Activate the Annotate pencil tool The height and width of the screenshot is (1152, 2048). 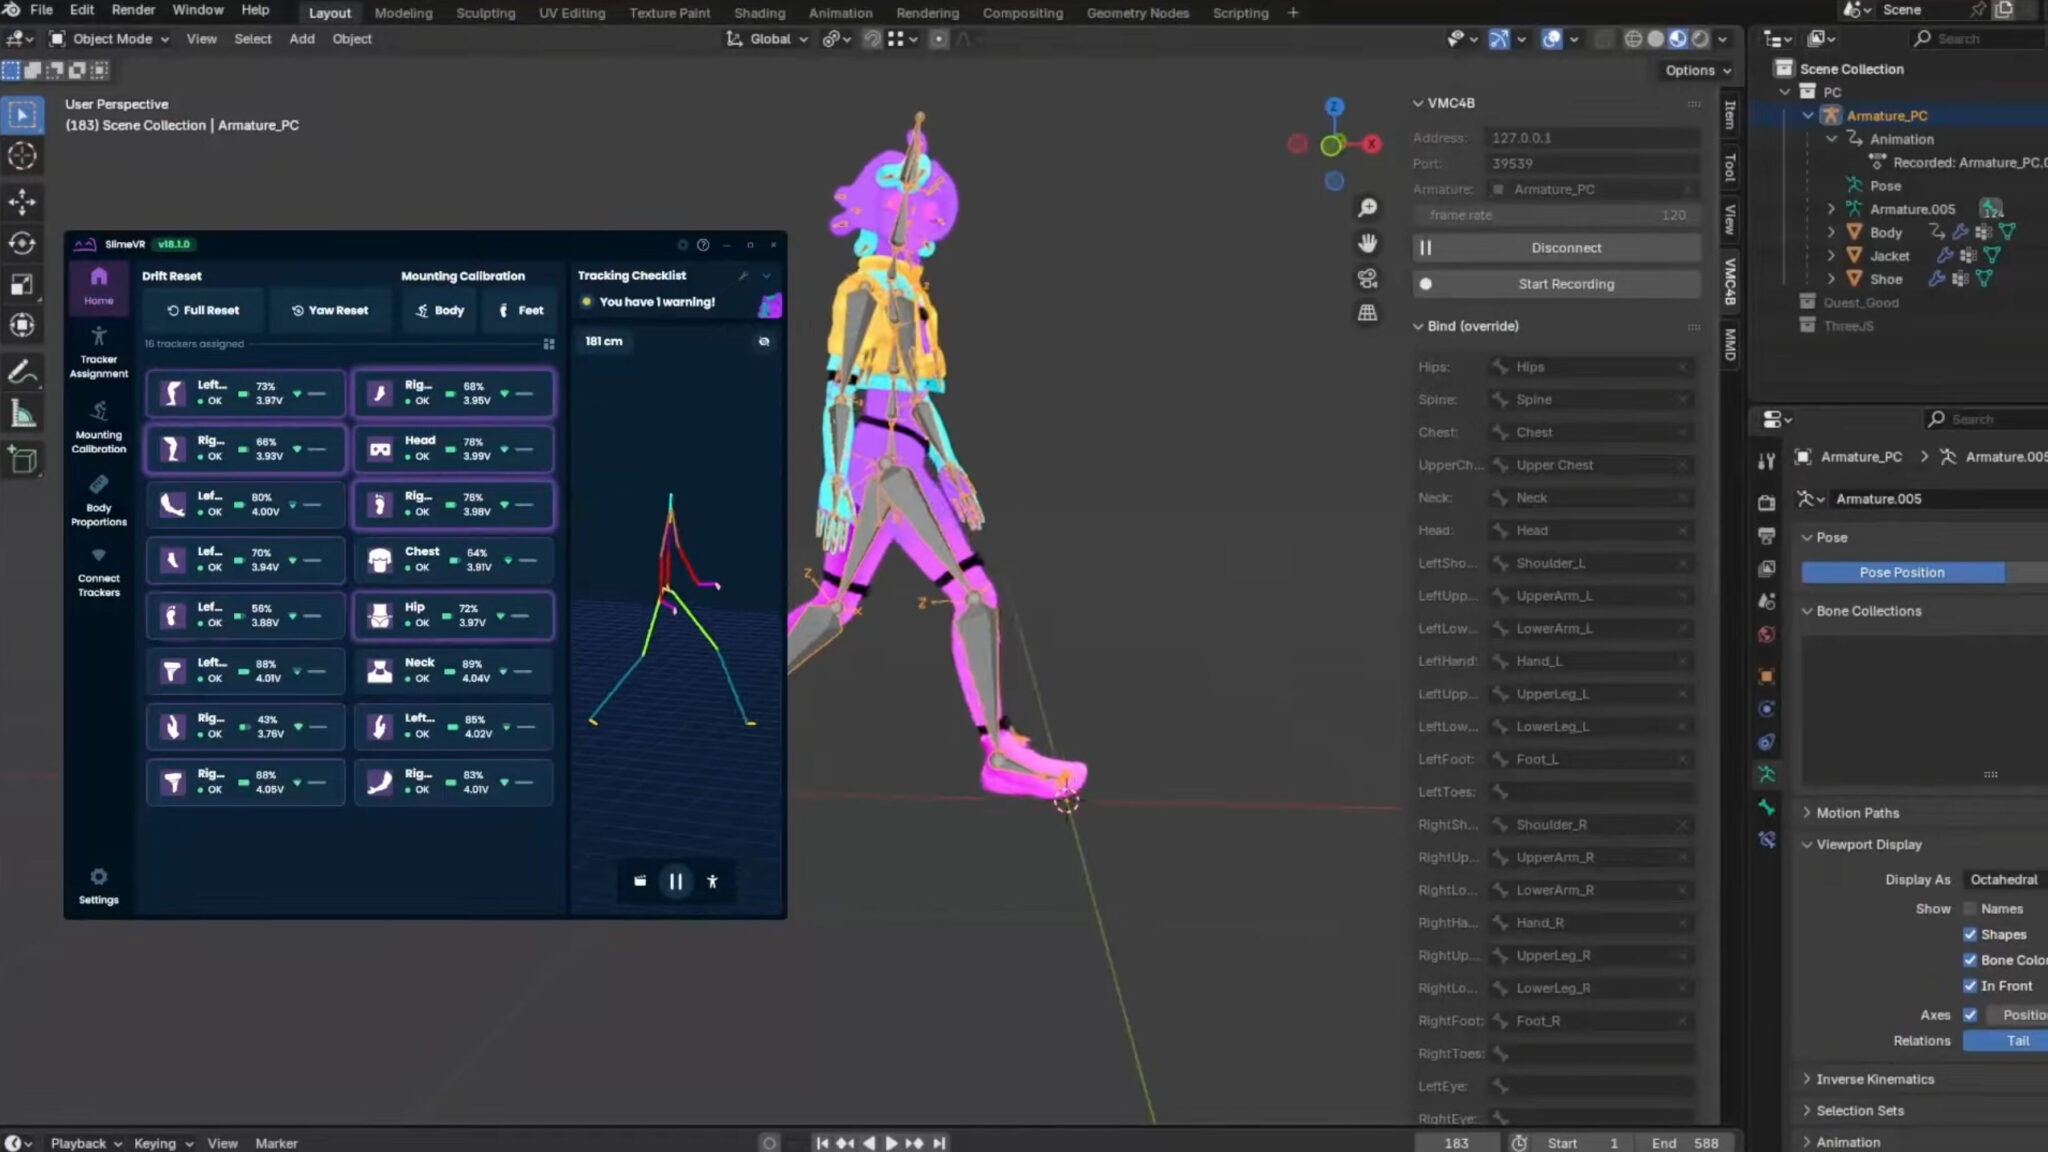[22, 372]
